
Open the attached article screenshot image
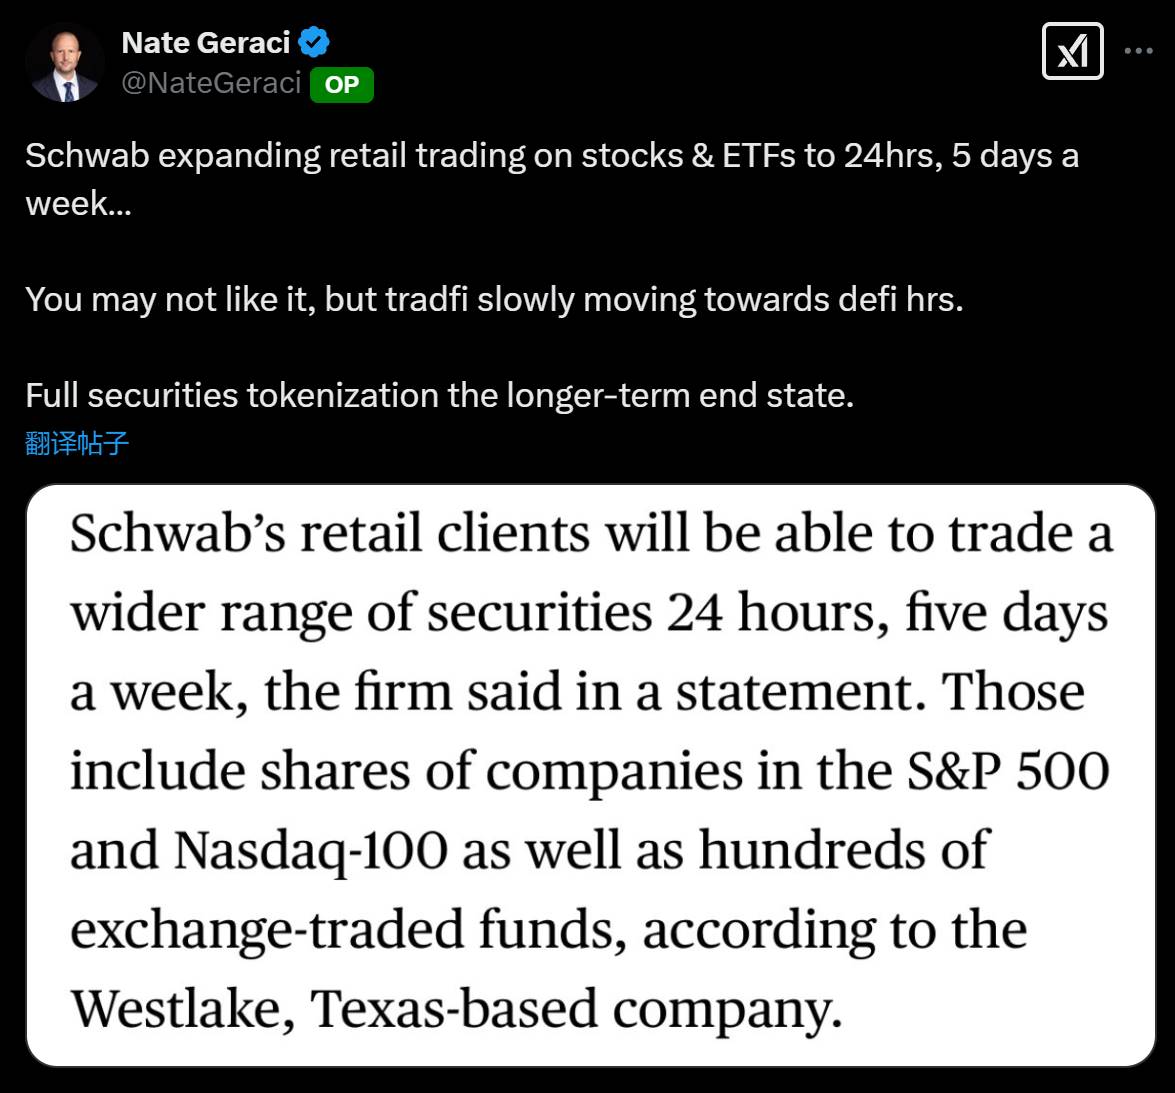coord(590,775)
